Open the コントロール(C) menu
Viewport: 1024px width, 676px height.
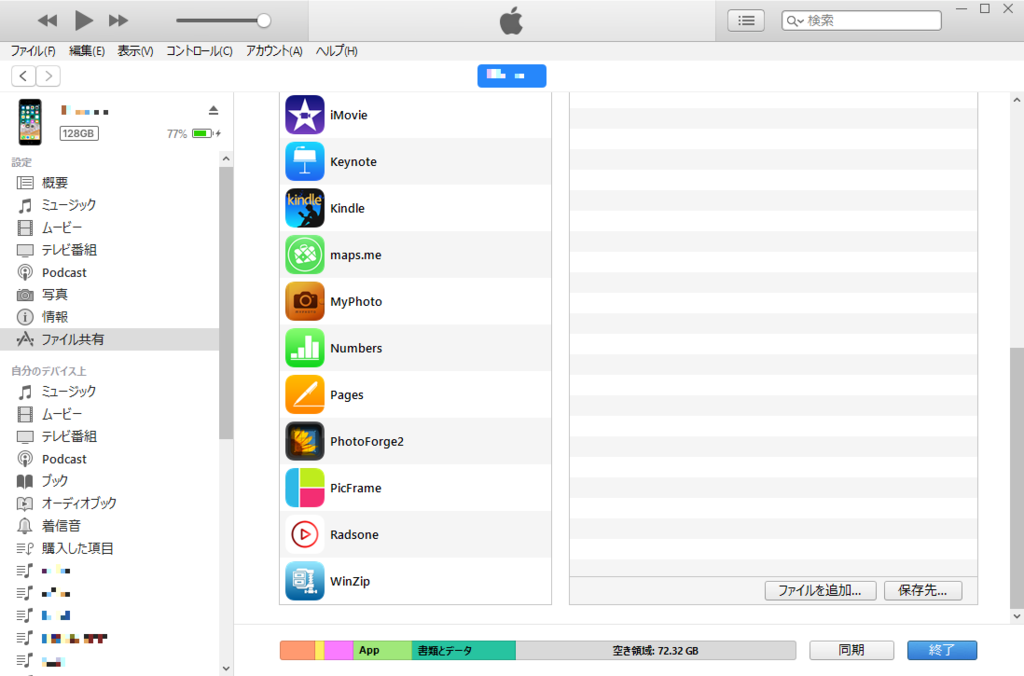tap(199, 51)
